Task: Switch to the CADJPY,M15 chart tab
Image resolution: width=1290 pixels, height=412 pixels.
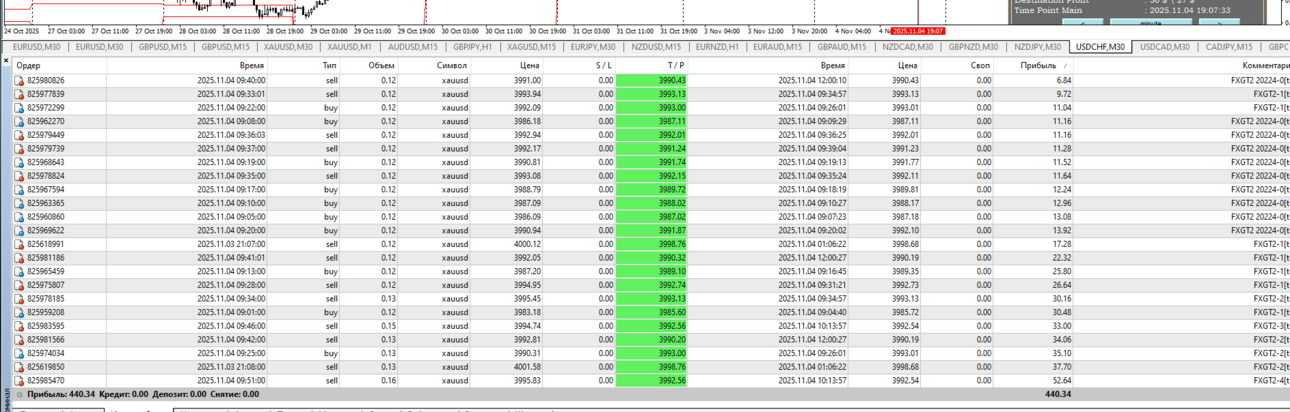Action: (1229, 47)
